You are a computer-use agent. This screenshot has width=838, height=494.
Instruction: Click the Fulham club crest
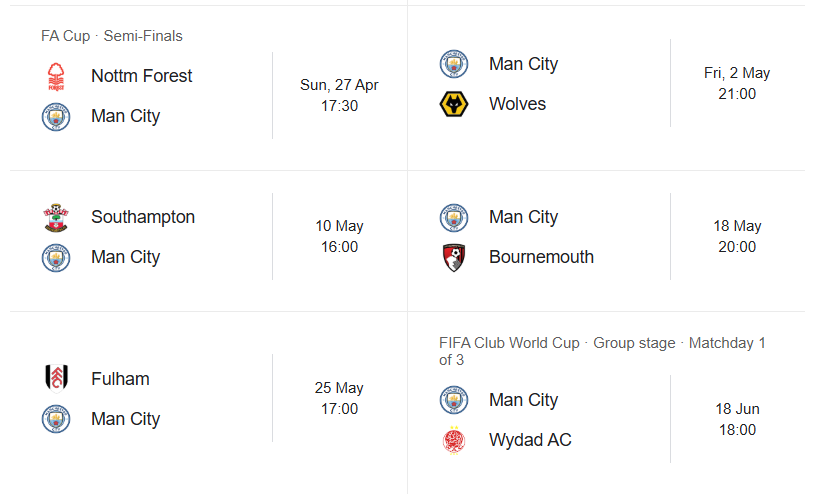click(x=56, y=379)
